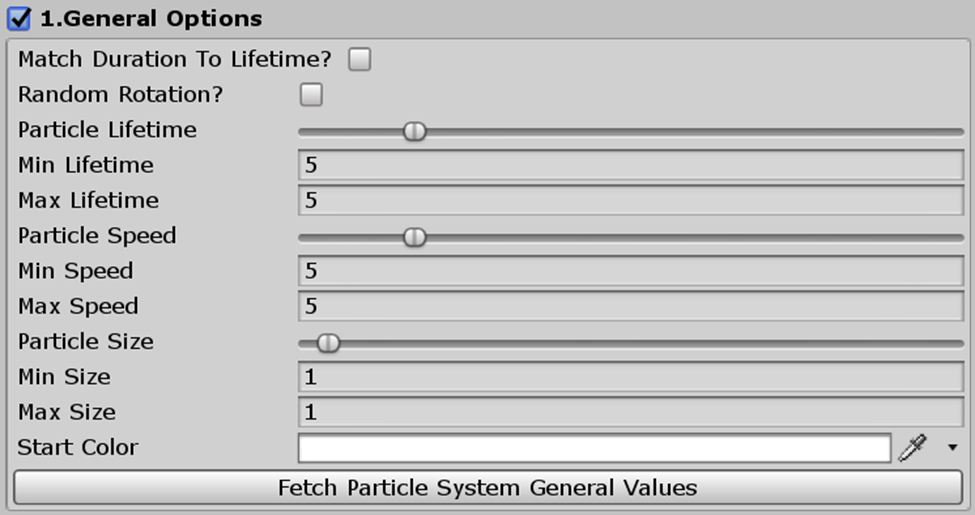The width and height of the screenshot is (975, 515).
Task: Toggle the 1.General Options checkbox
Action: pos(19,19)
